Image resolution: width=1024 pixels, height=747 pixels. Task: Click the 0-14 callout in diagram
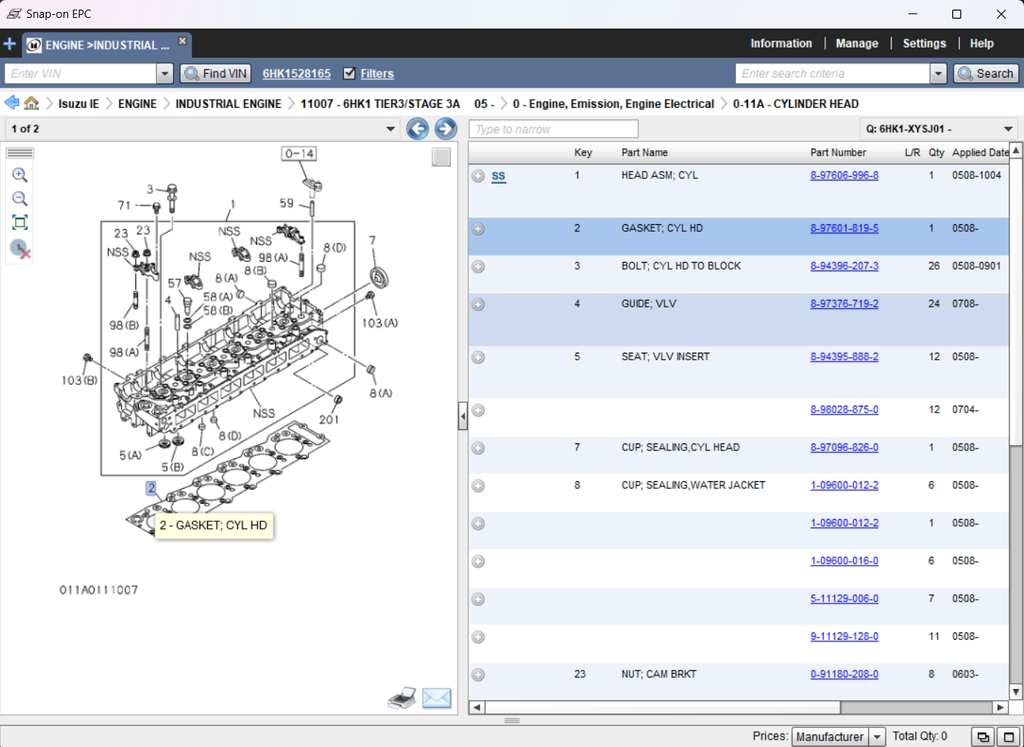[299, 153]
